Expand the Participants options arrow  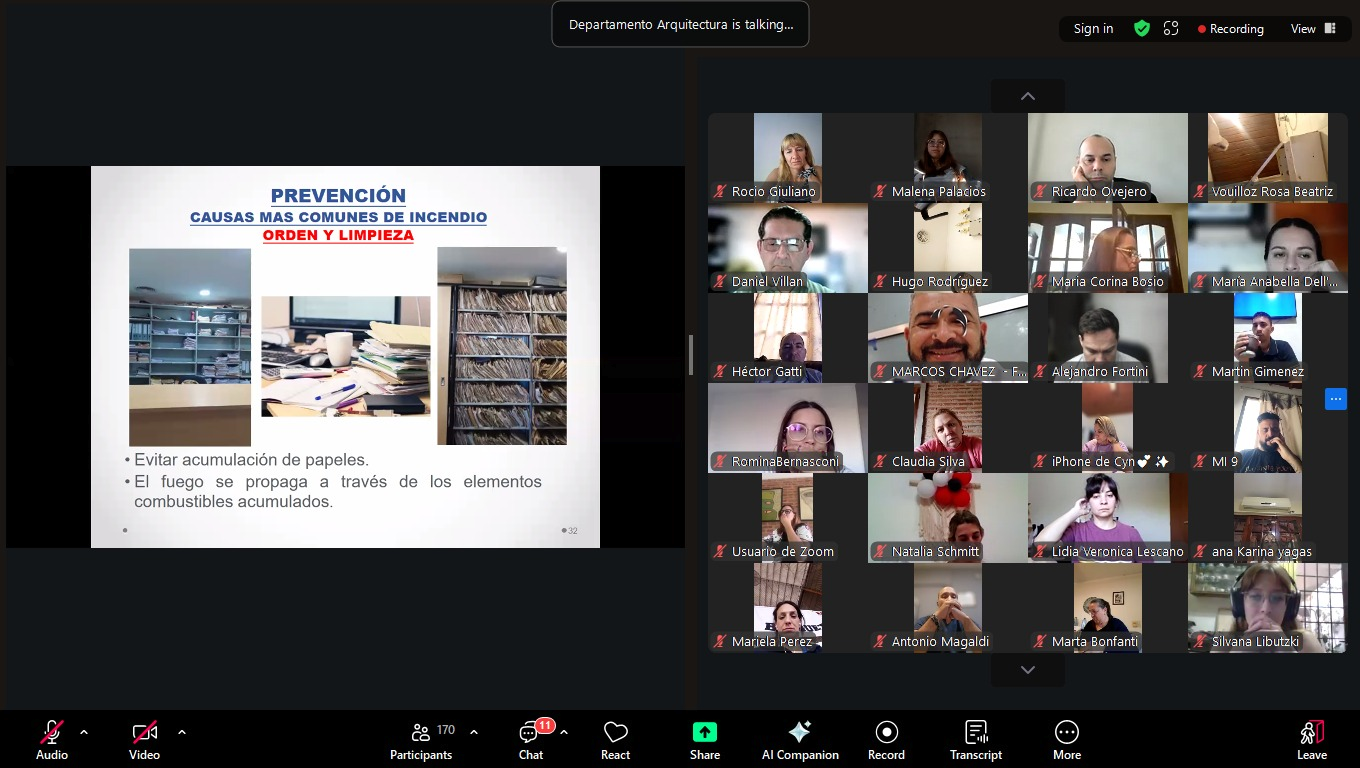[474, 732]
